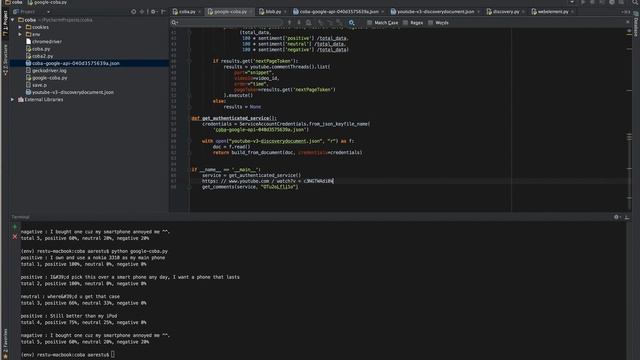Open the Project tool window stripe button
This screenshot has height=360, width=640.
(5, 24)
